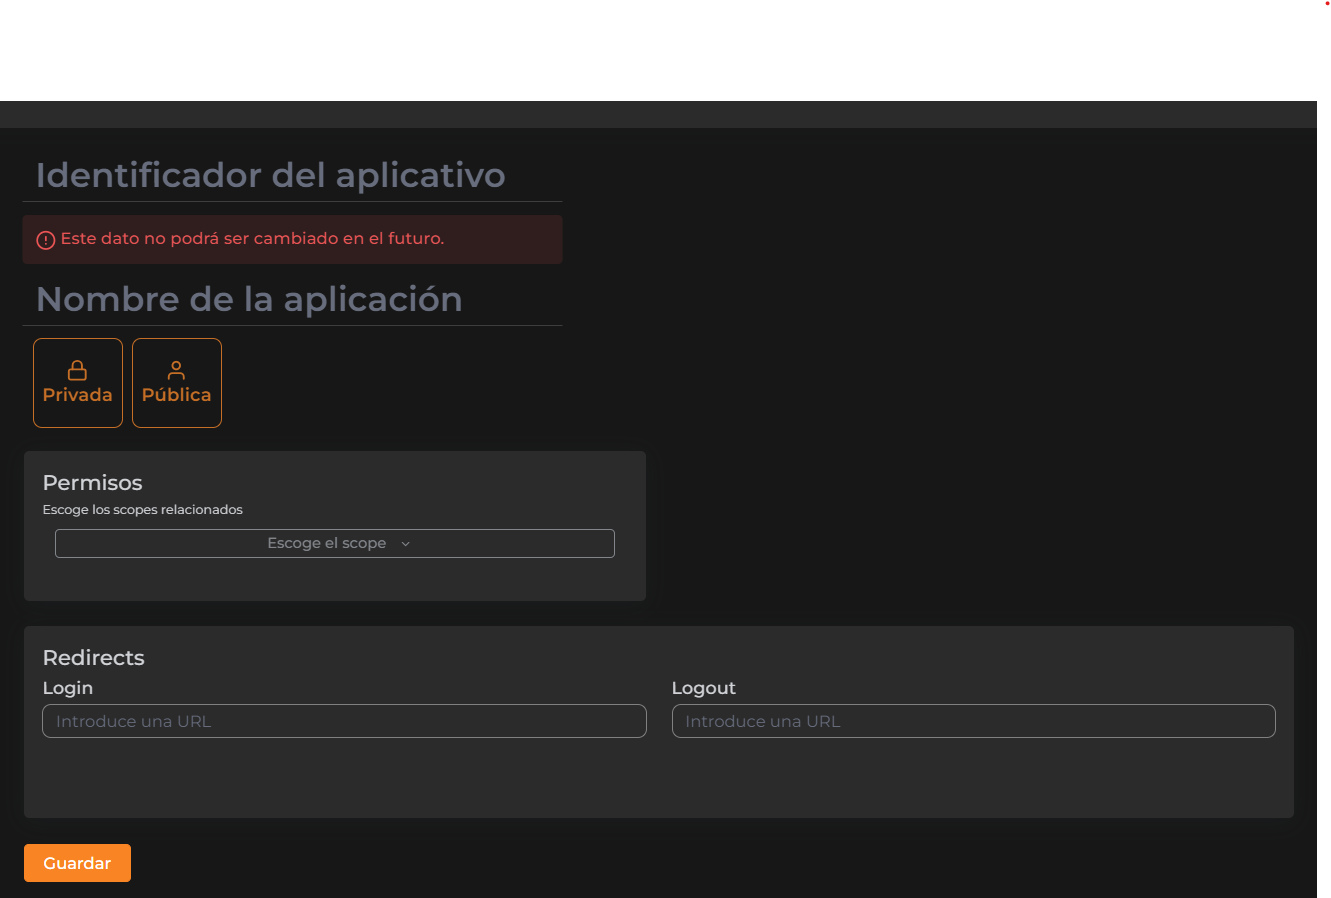Focus the Logout redirect URL field
This screenshot has width=1331, height=898.
point(973,721)
